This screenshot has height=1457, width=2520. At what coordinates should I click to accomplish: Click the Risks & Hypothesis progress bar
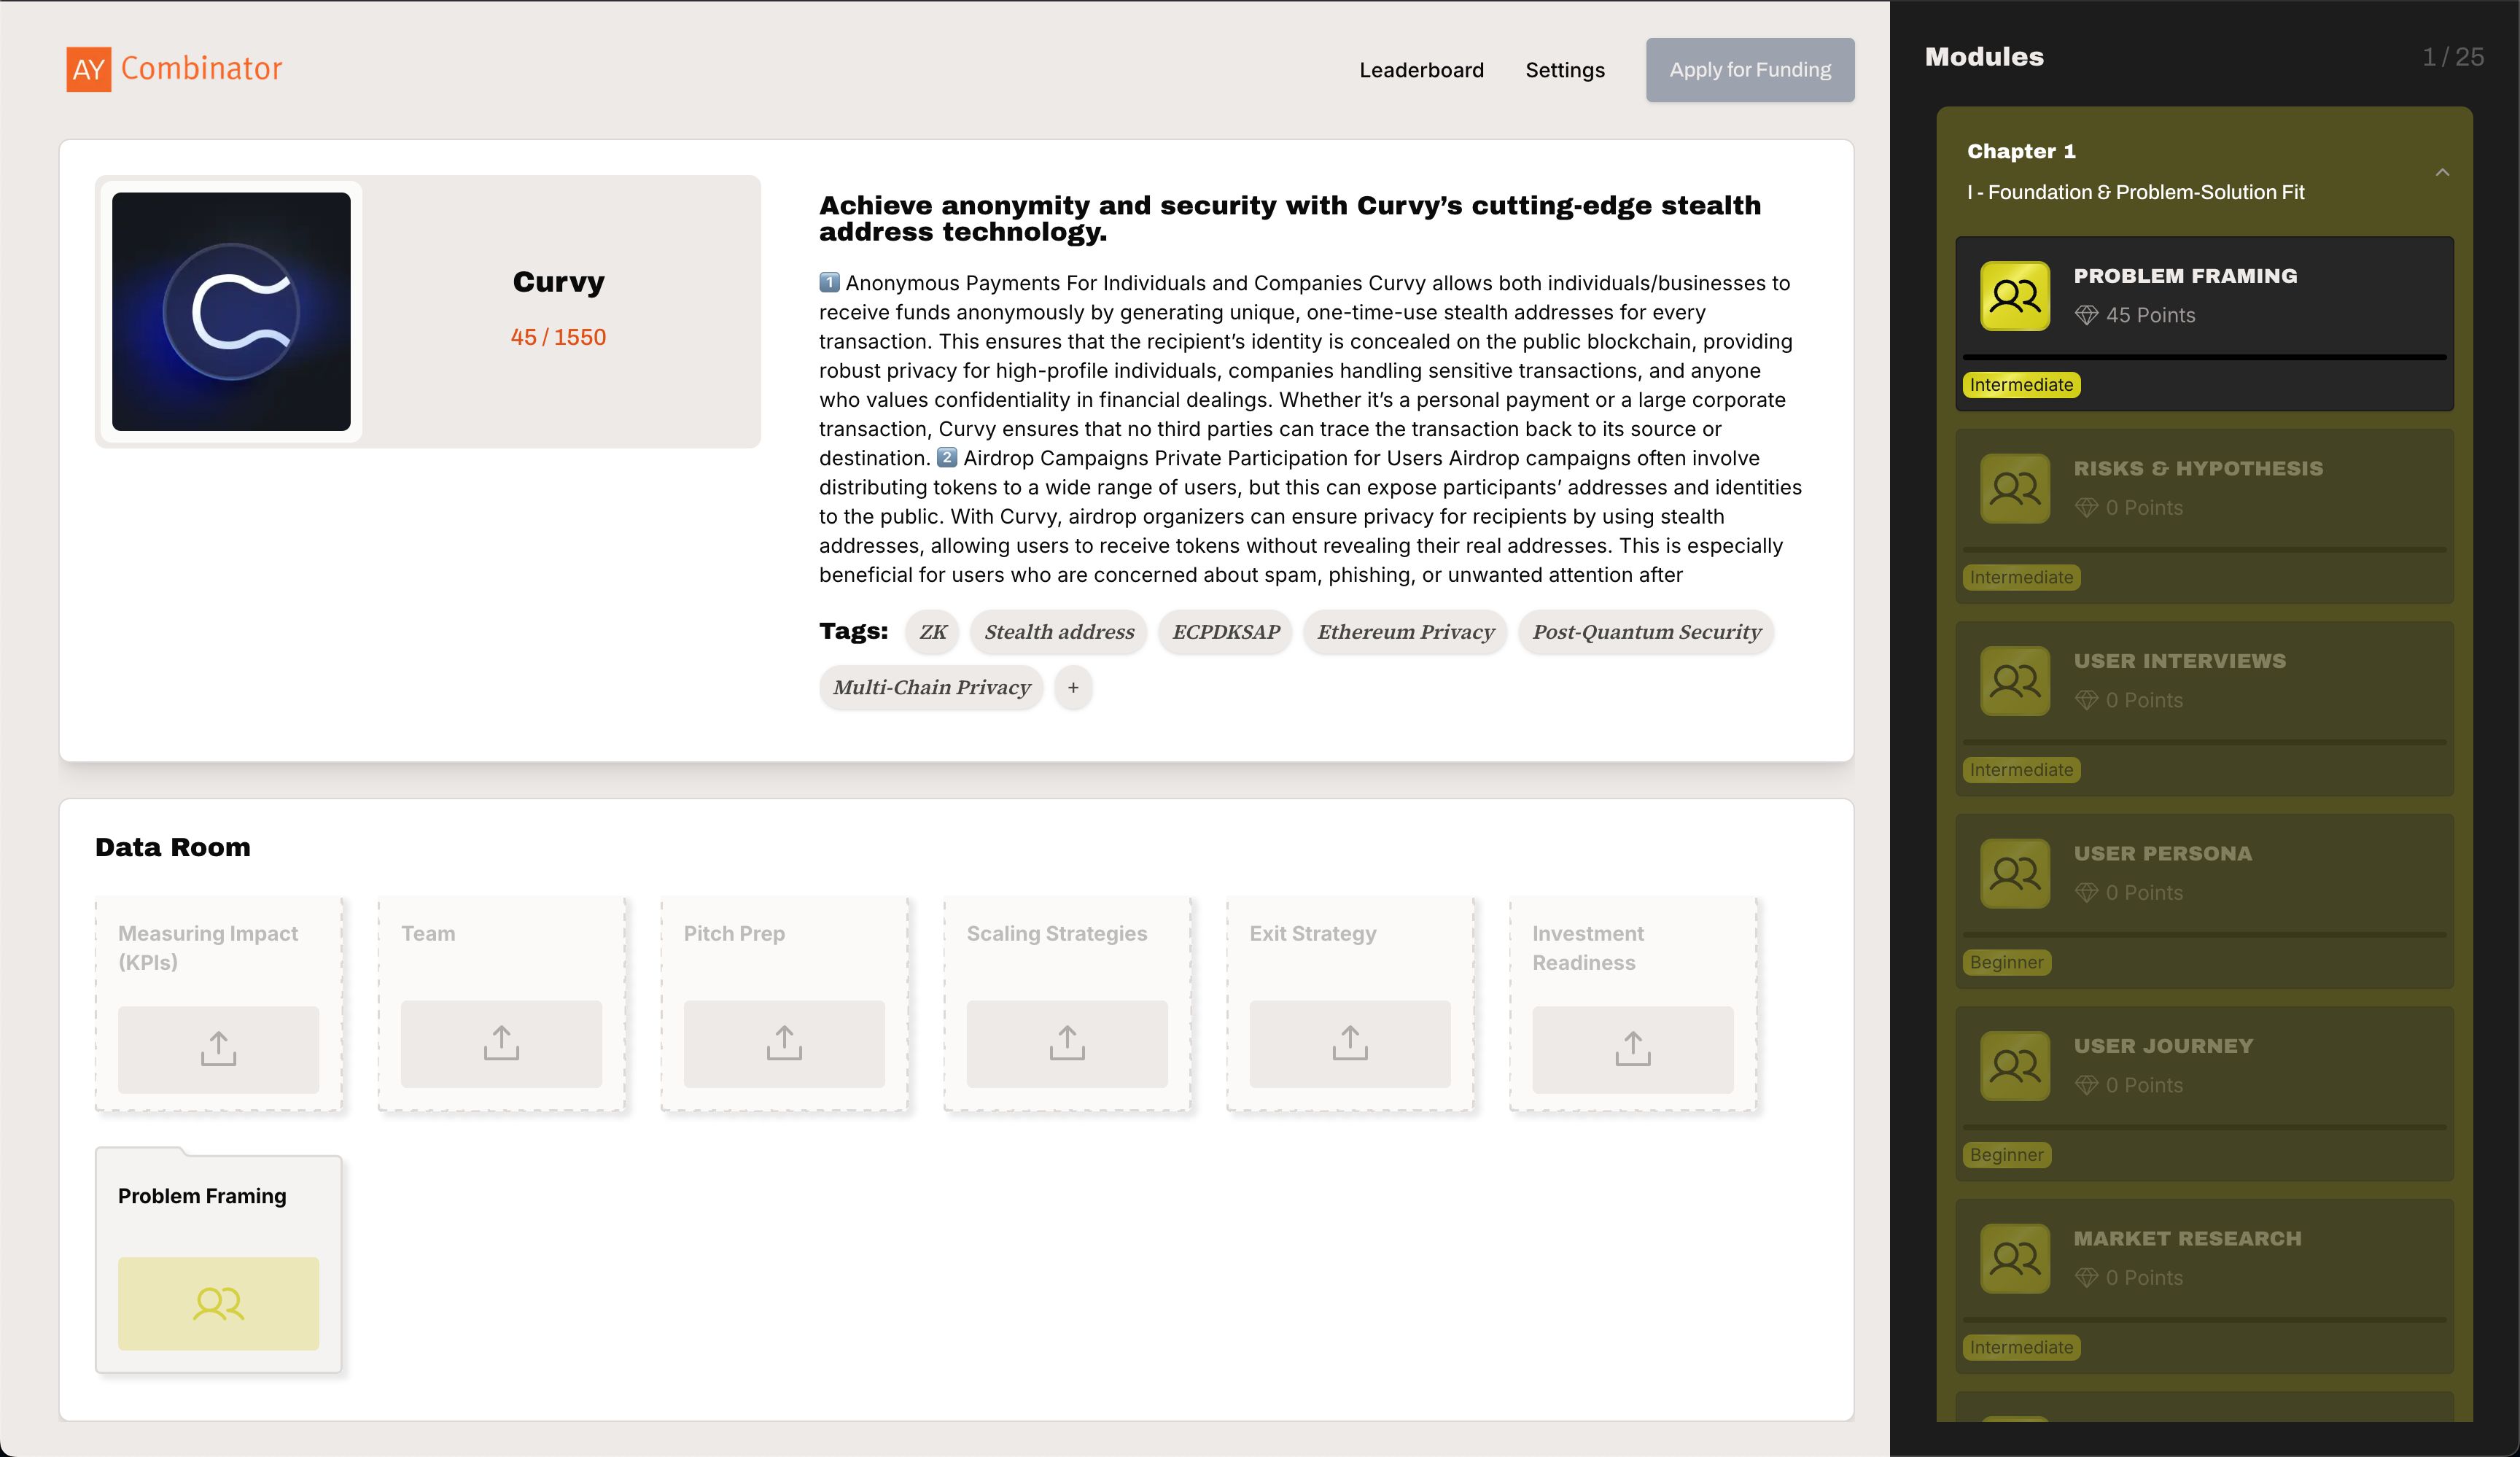tap(2204, 550)
